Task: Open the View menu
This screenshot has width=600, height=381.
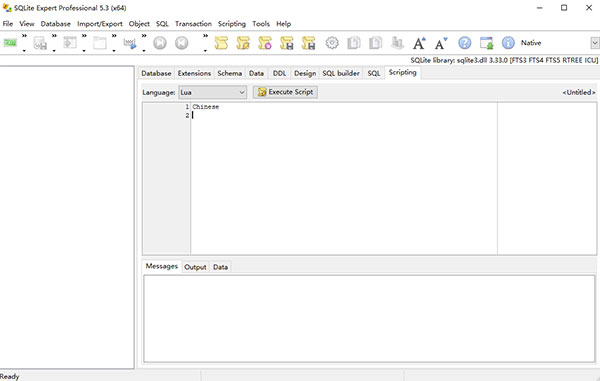Action: (x=27, y=24)
